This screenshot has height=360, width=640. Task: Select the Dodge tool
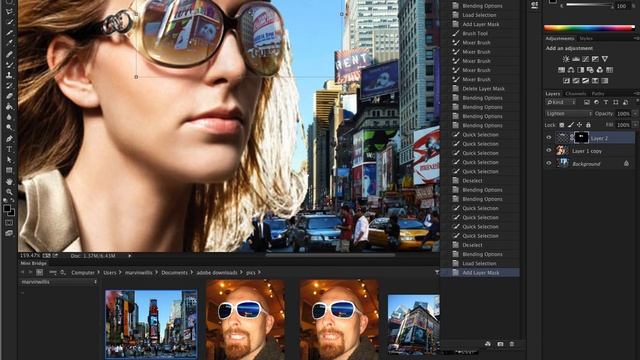pyautogui.click(x=9, y=128)
